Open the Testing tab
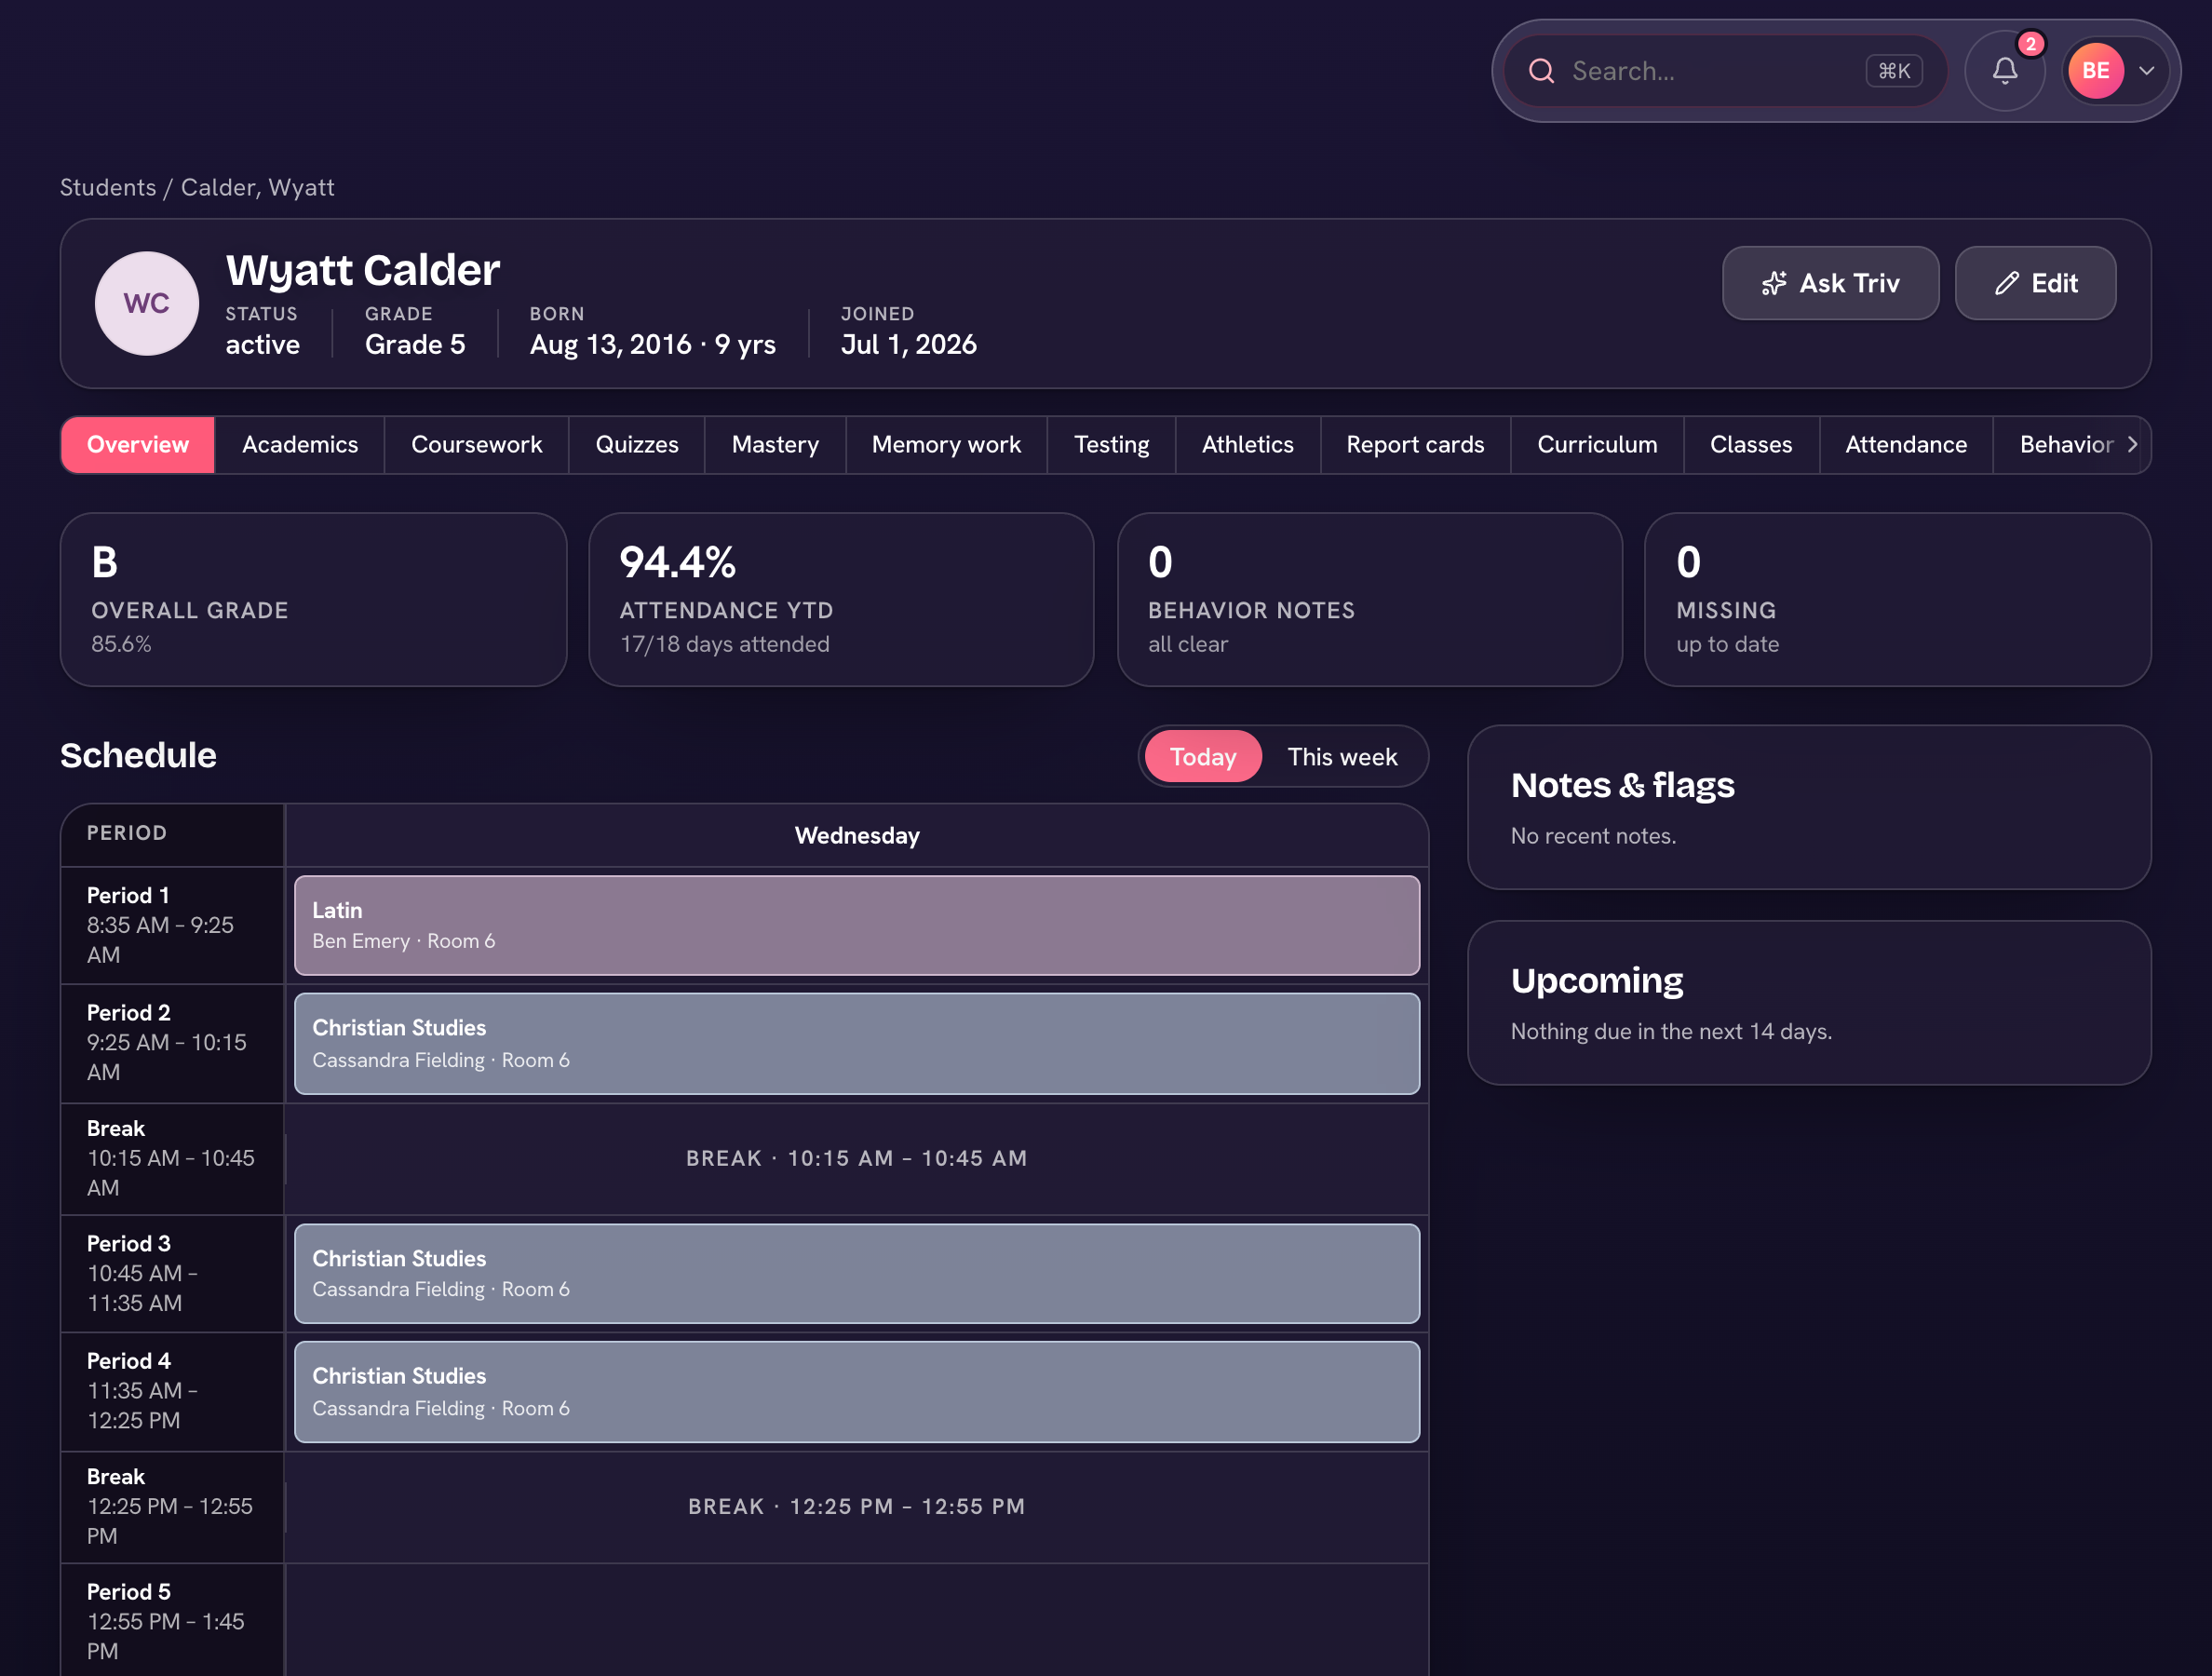The width and height of the screenshot is (2212, 1676). tap(1111, 445)
